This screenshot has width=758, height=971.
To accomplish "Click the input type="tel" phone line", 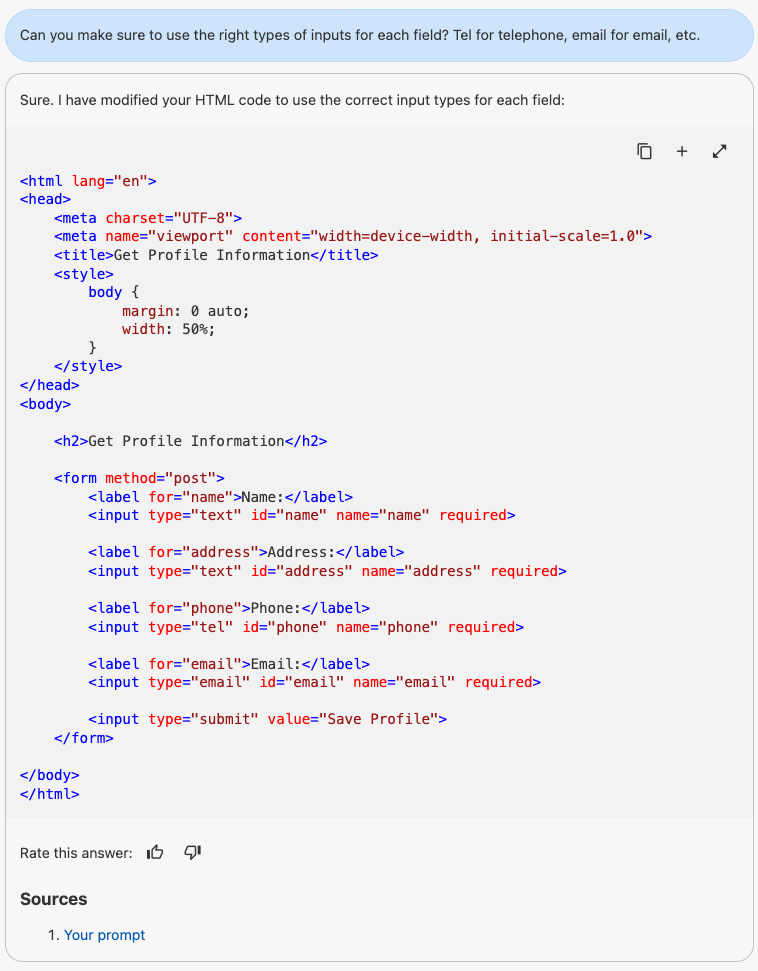I will [306, 627].
